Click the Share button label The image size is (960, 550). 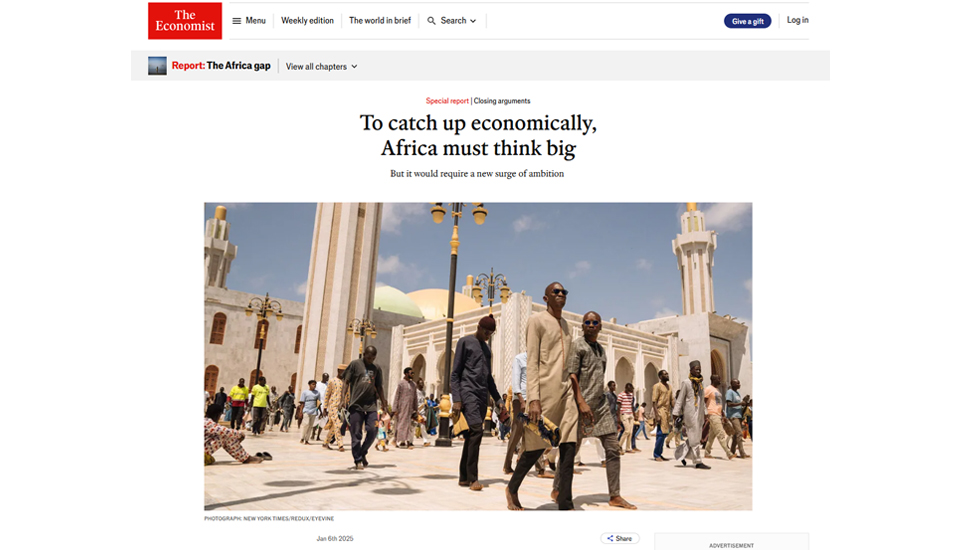tap(624, 538)
